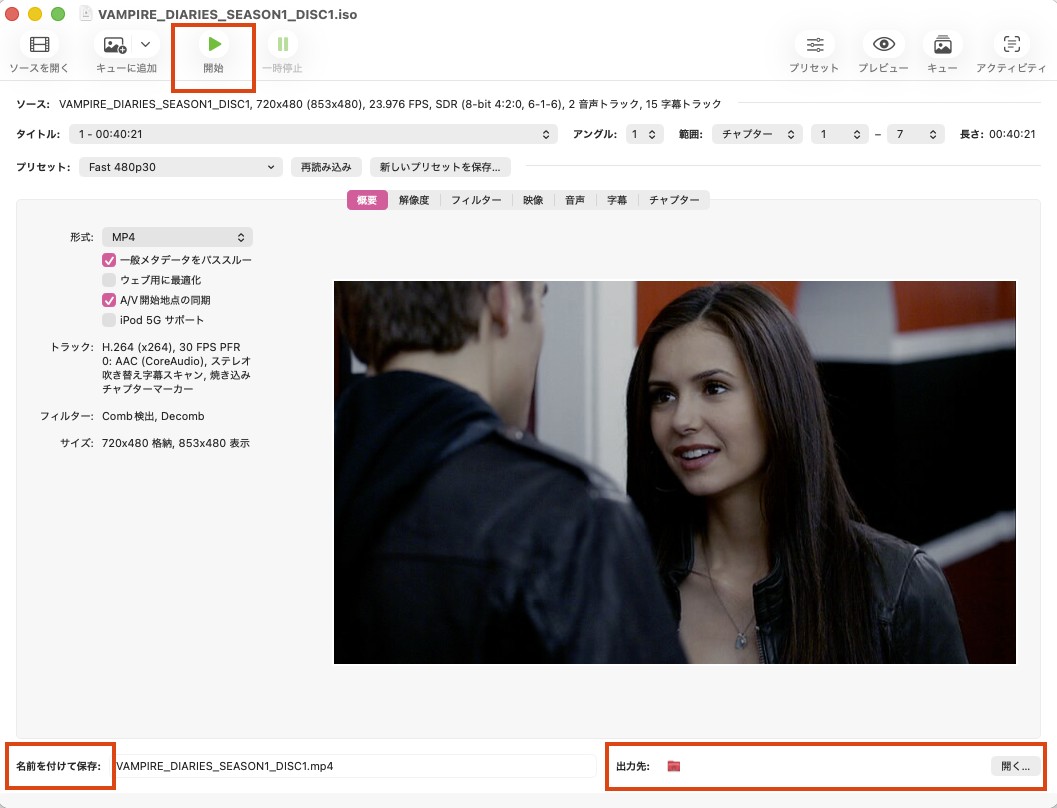Open the presets (プリセット) sliders icon
The image size is (1057, 808).
click(815, 44)
